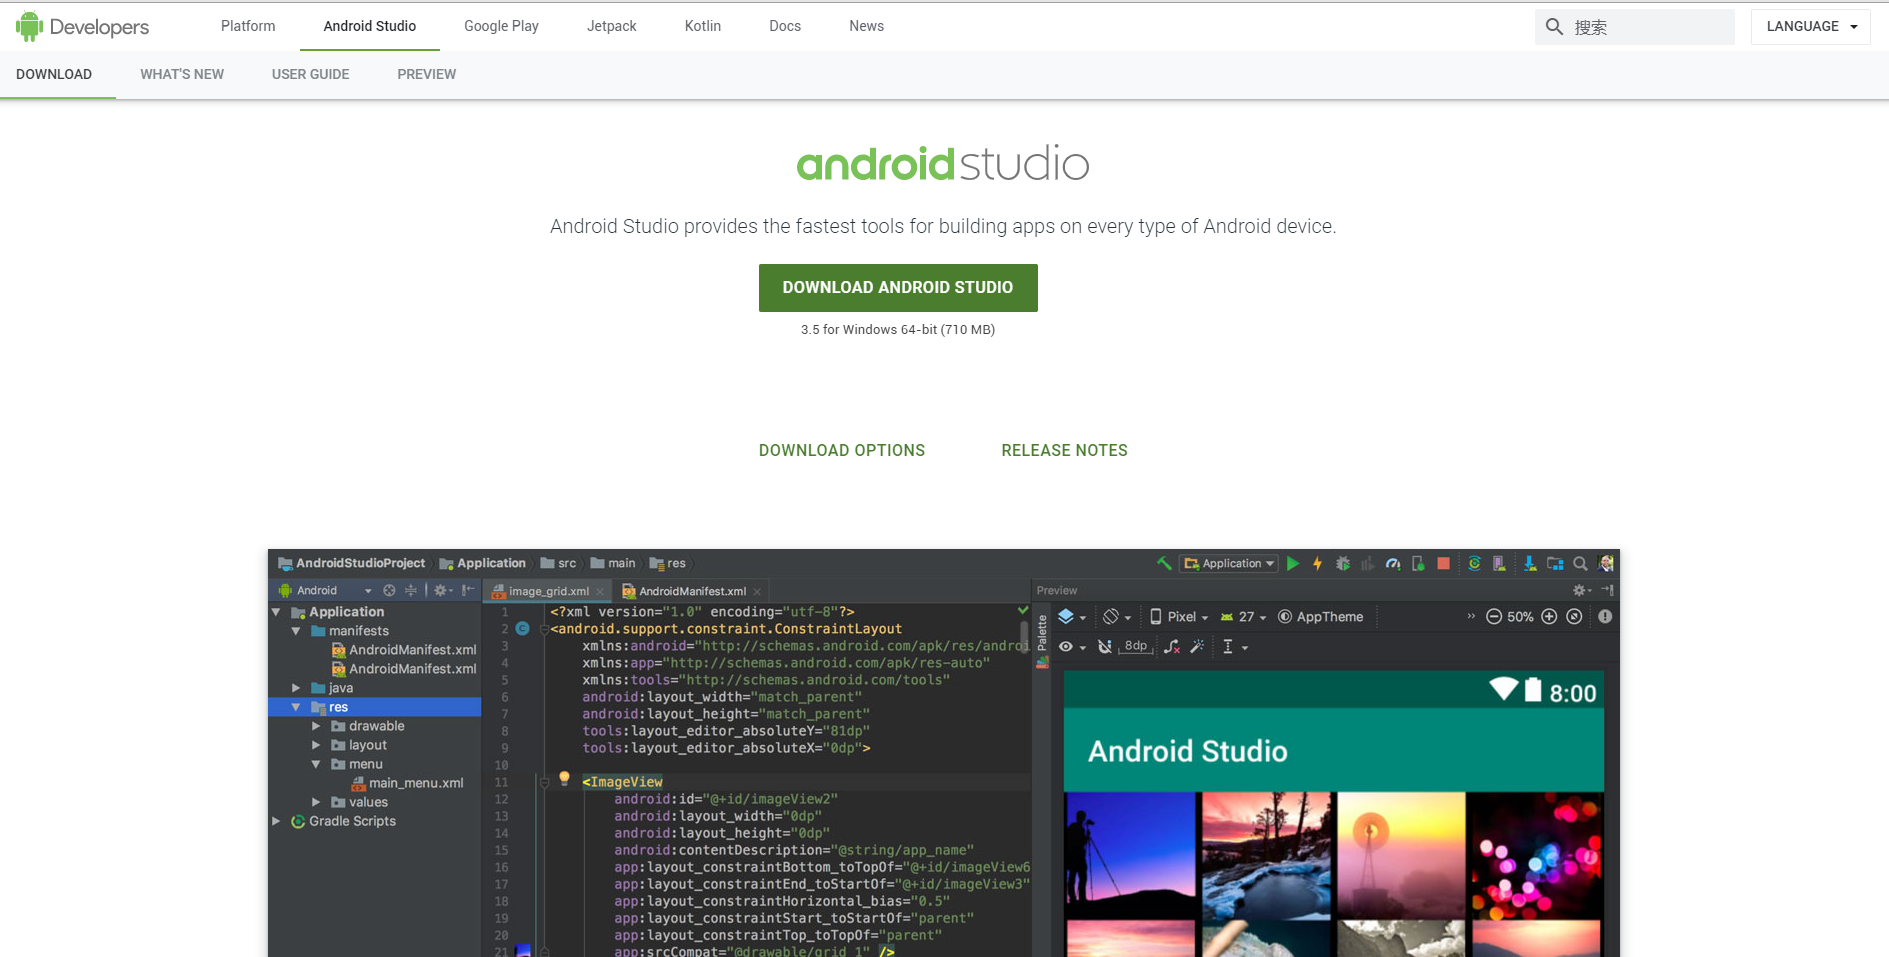Screen dimensions: 1889x957
Task: Open the LANGUAGE dropdown
Action: click(x=1811, y=27)
